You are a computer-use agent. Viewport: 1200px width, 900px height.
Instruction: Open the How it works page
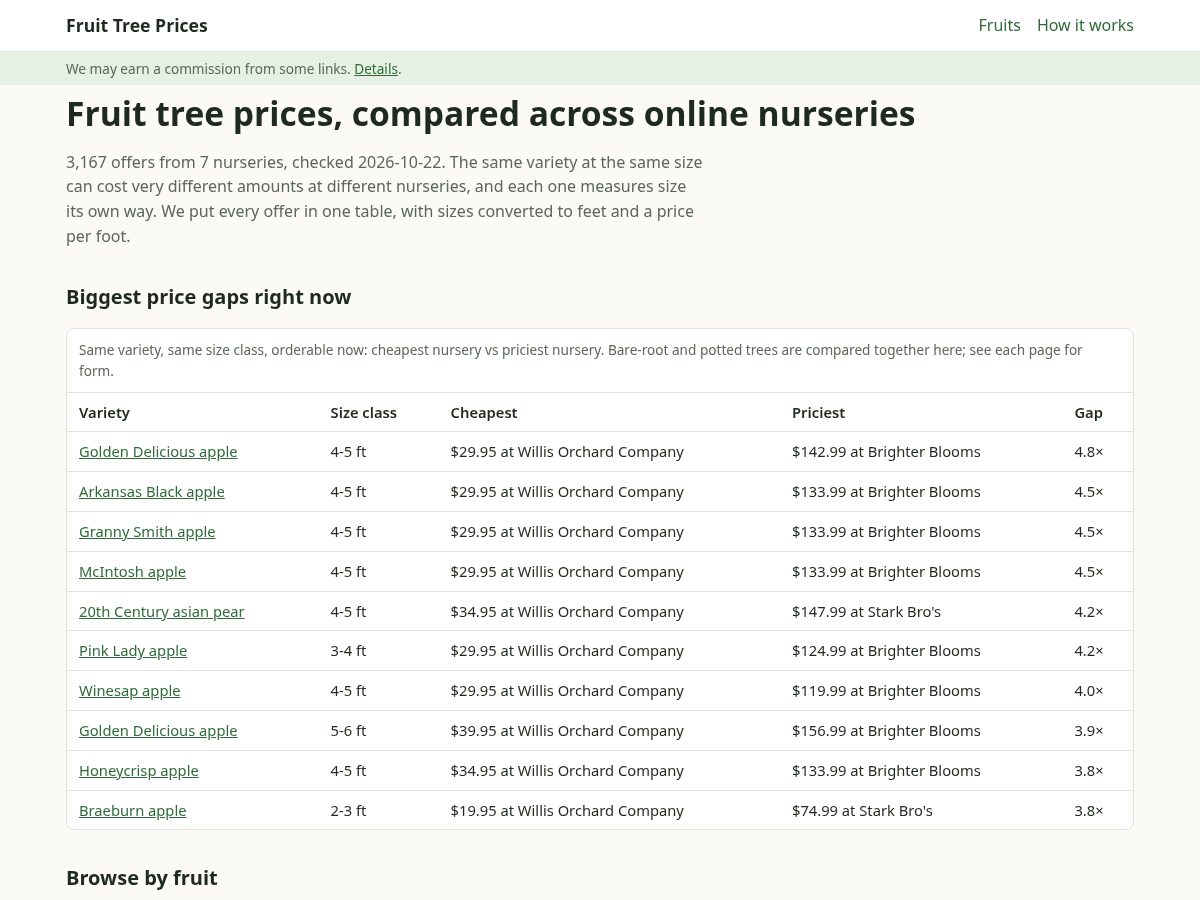pyautogui.click(x=1085, y=25)
